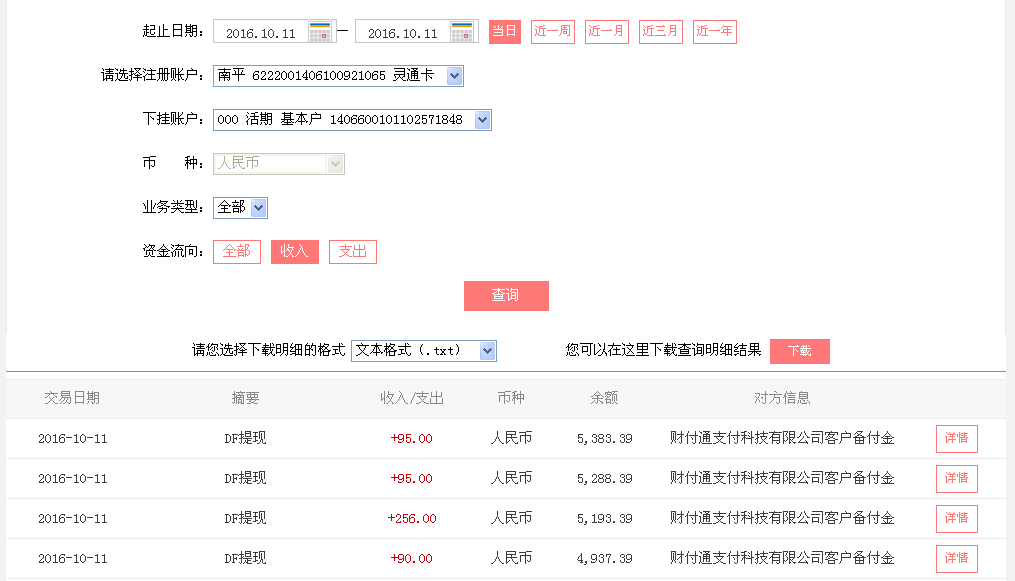Open the 币种 currency dropdown
1015x581 pixels.
334,163
